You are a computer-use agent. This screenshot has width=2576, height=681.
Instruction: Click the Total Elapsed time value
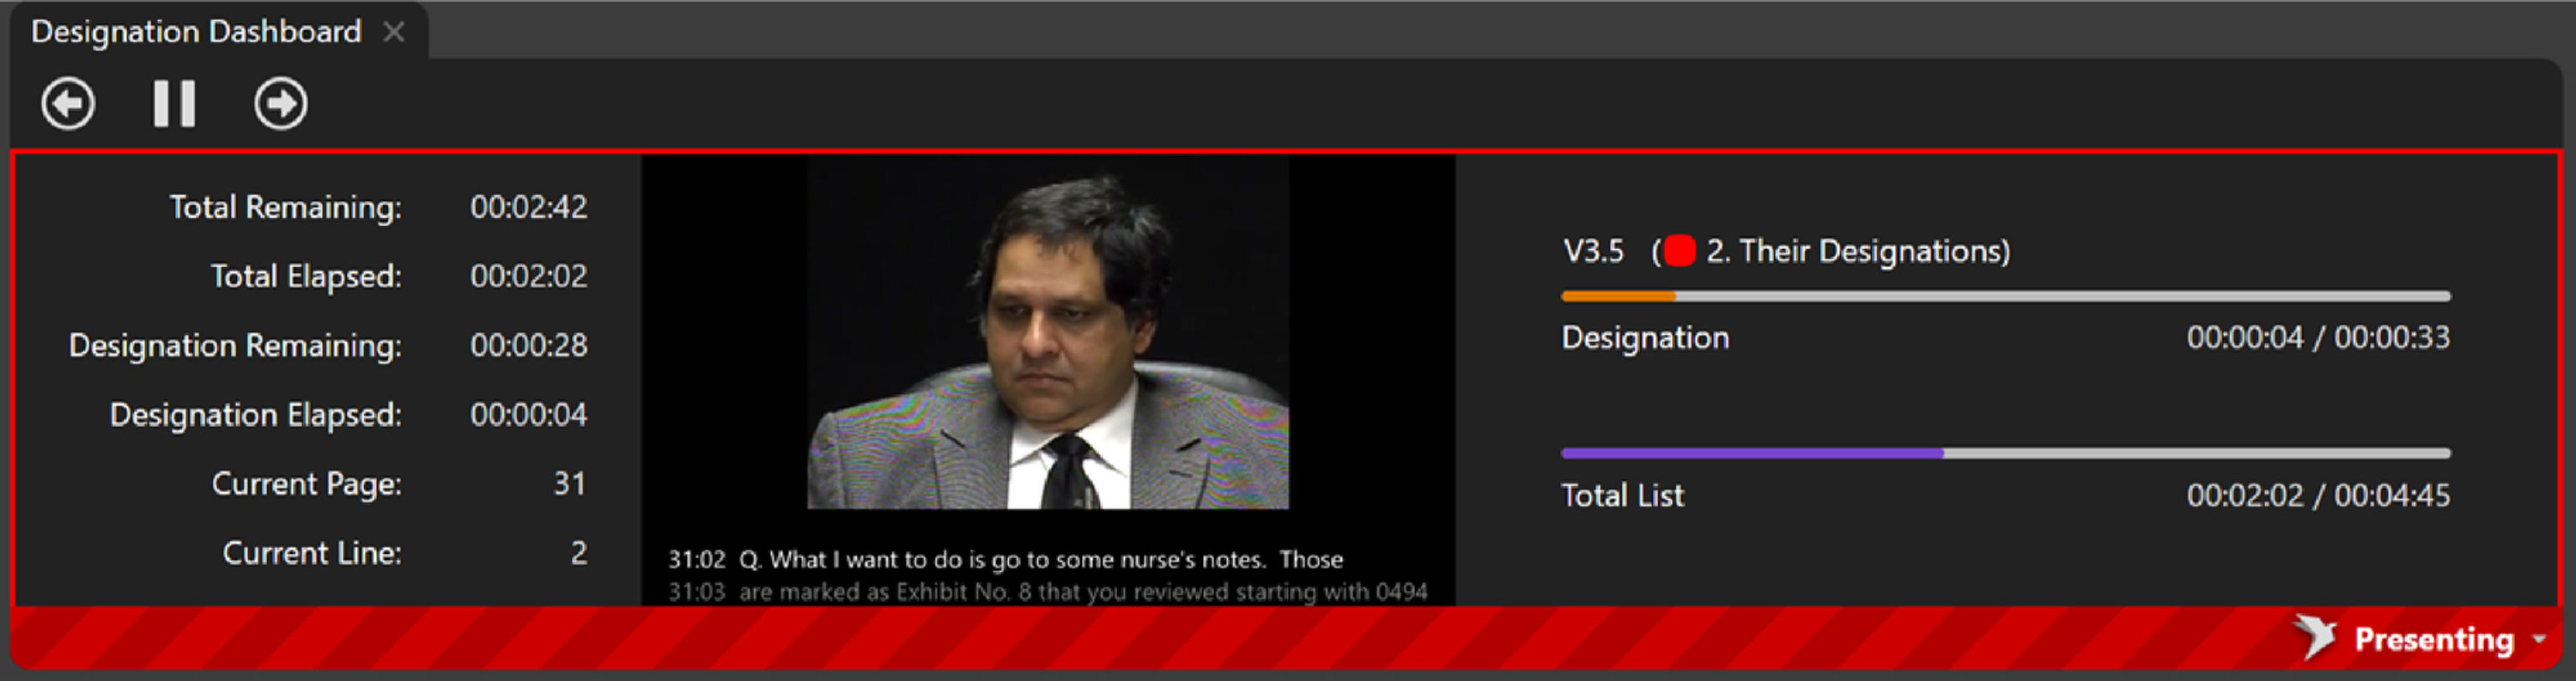coord(529,277)
